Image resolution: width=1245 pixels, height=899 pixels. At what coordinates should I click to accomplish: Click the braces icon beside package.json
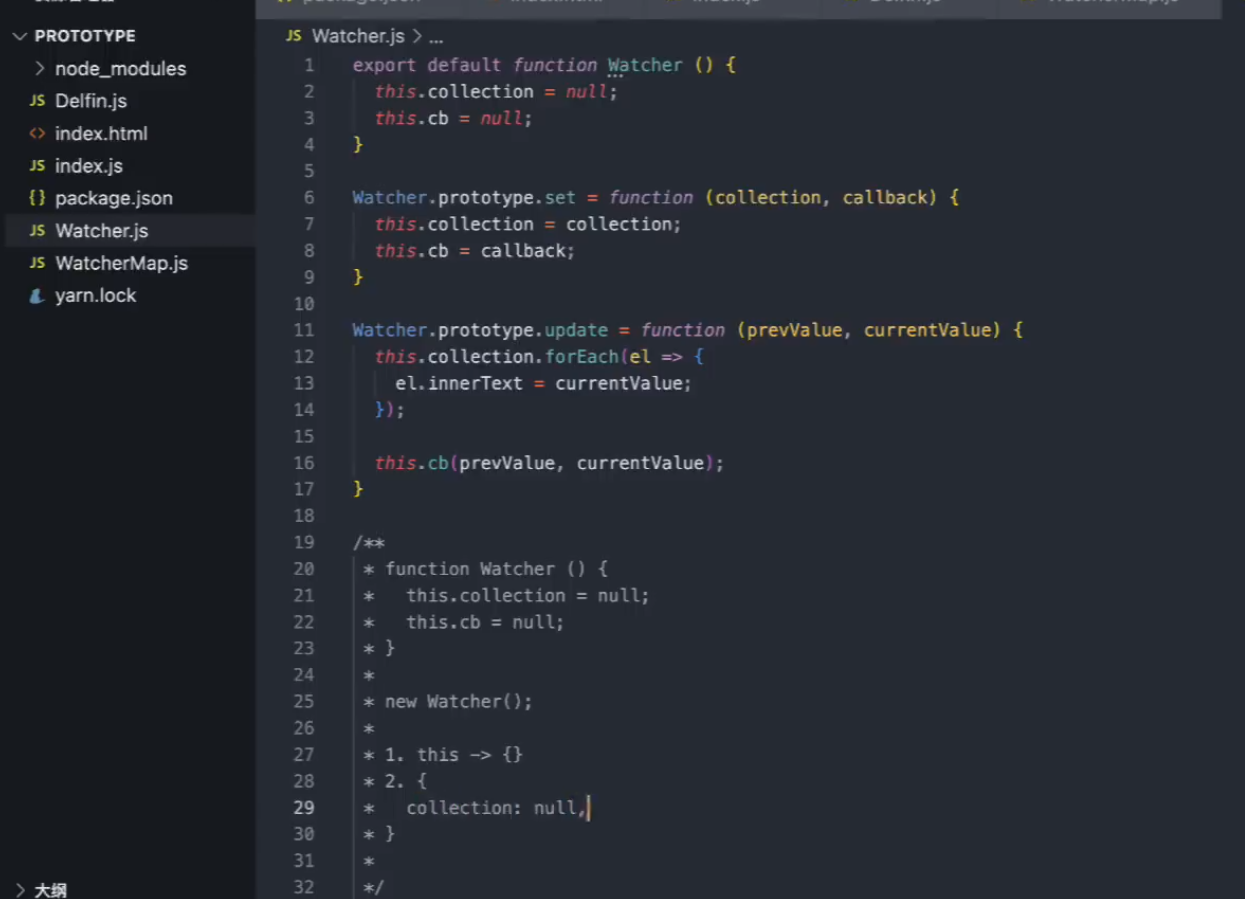click(37, 198)
